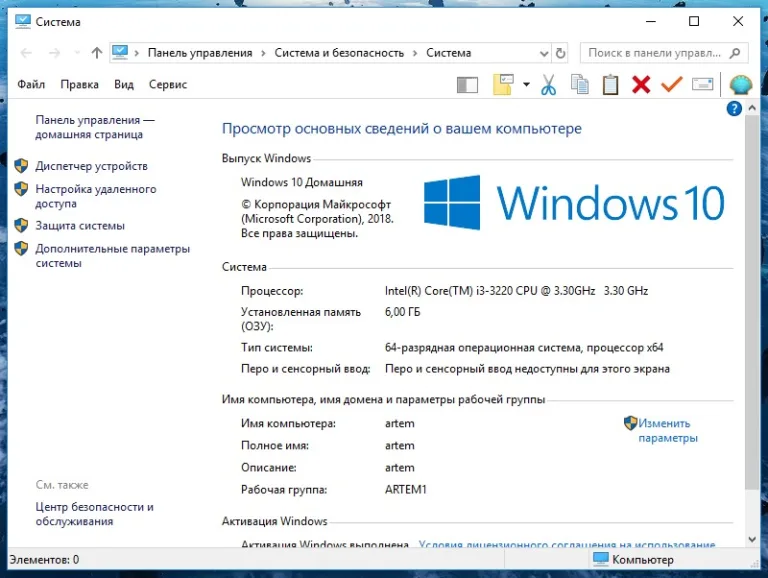Click Элементов: 0 status bar text
The width and height of the screenshot is (768, 578).
44,559
